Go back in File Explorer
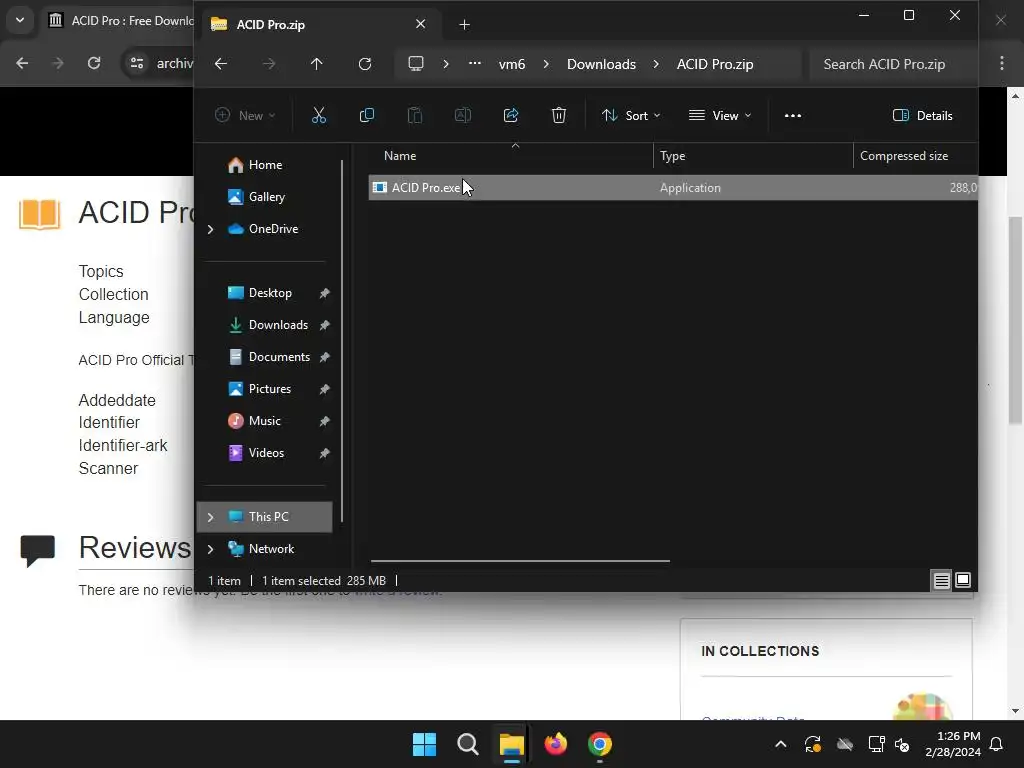 tap(221, 64)
